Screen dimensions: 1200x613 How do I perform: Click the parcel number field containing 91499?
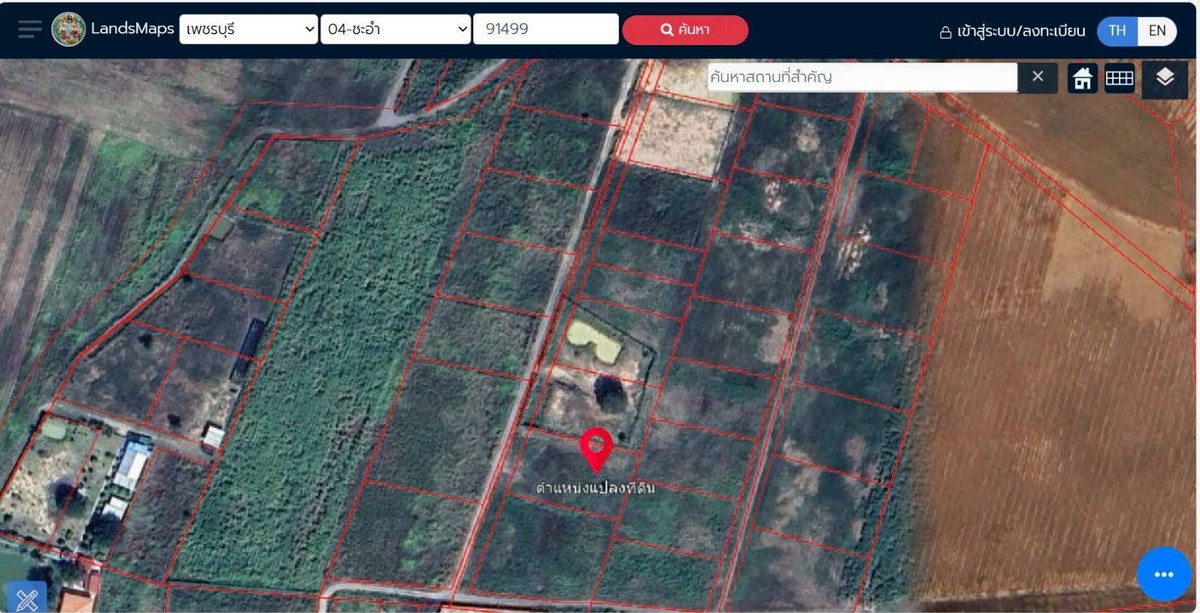pyautogui.click(x=546, y=29)
